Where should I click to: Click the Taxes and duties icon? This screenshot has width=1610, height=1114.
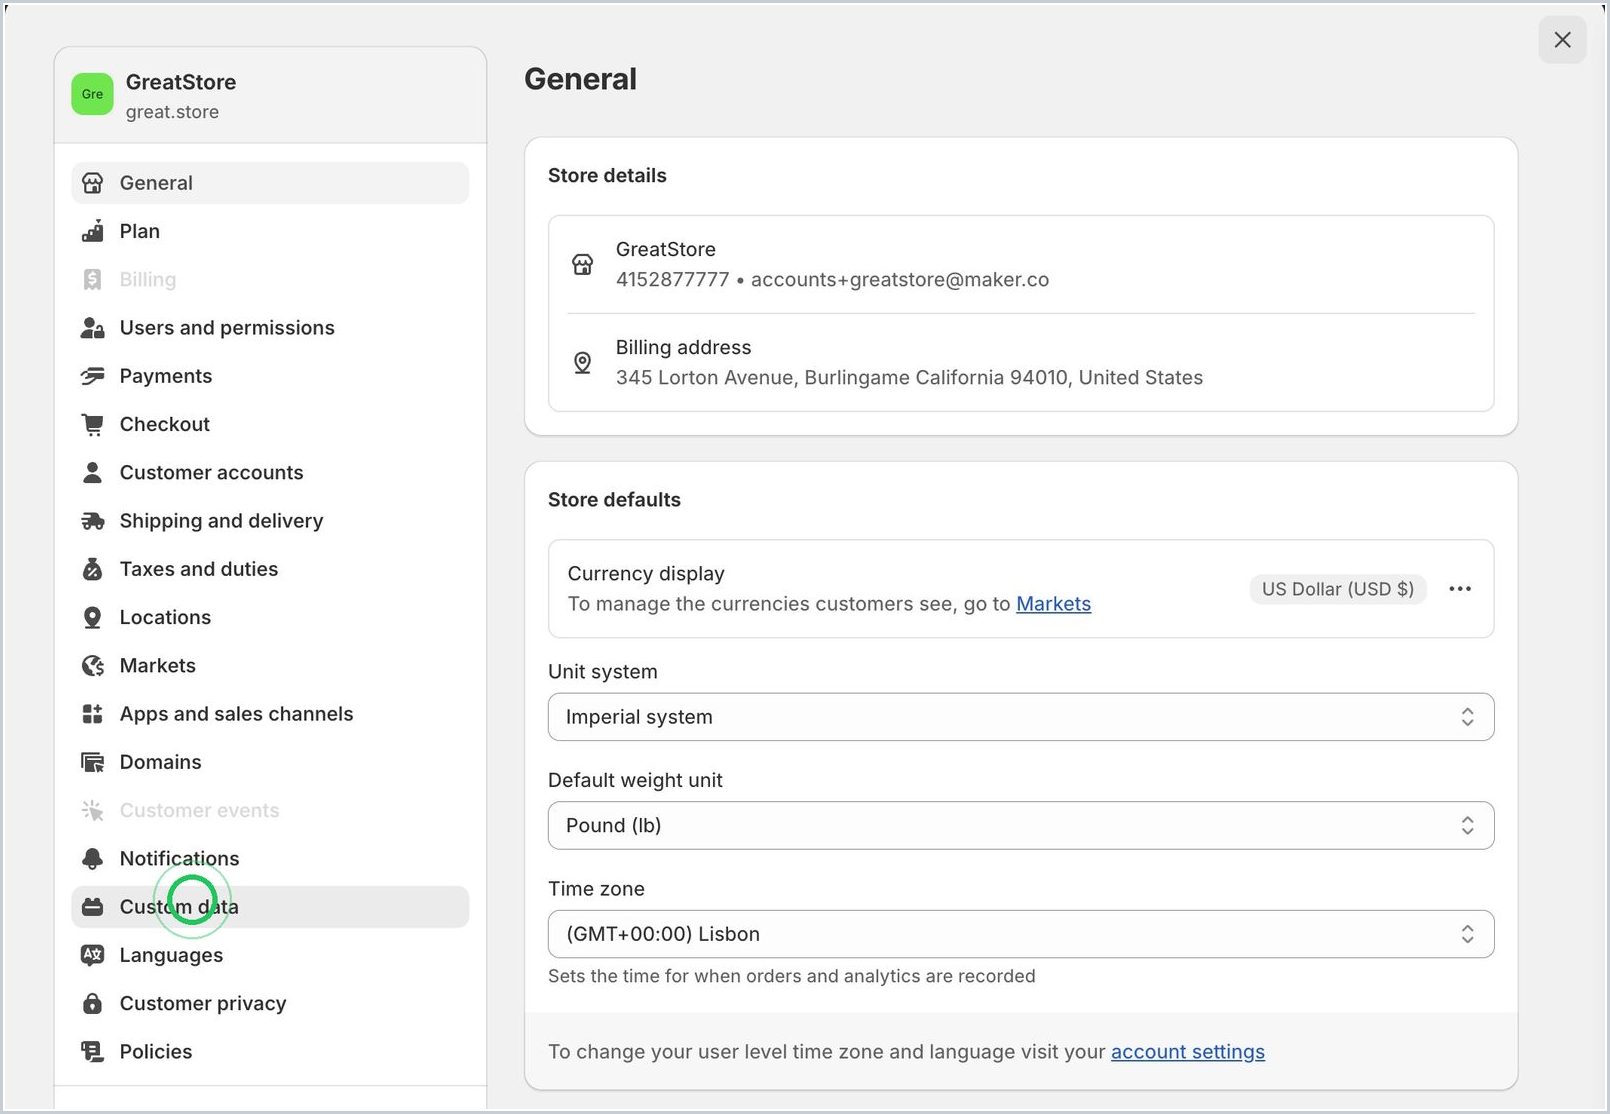point(92,569)
